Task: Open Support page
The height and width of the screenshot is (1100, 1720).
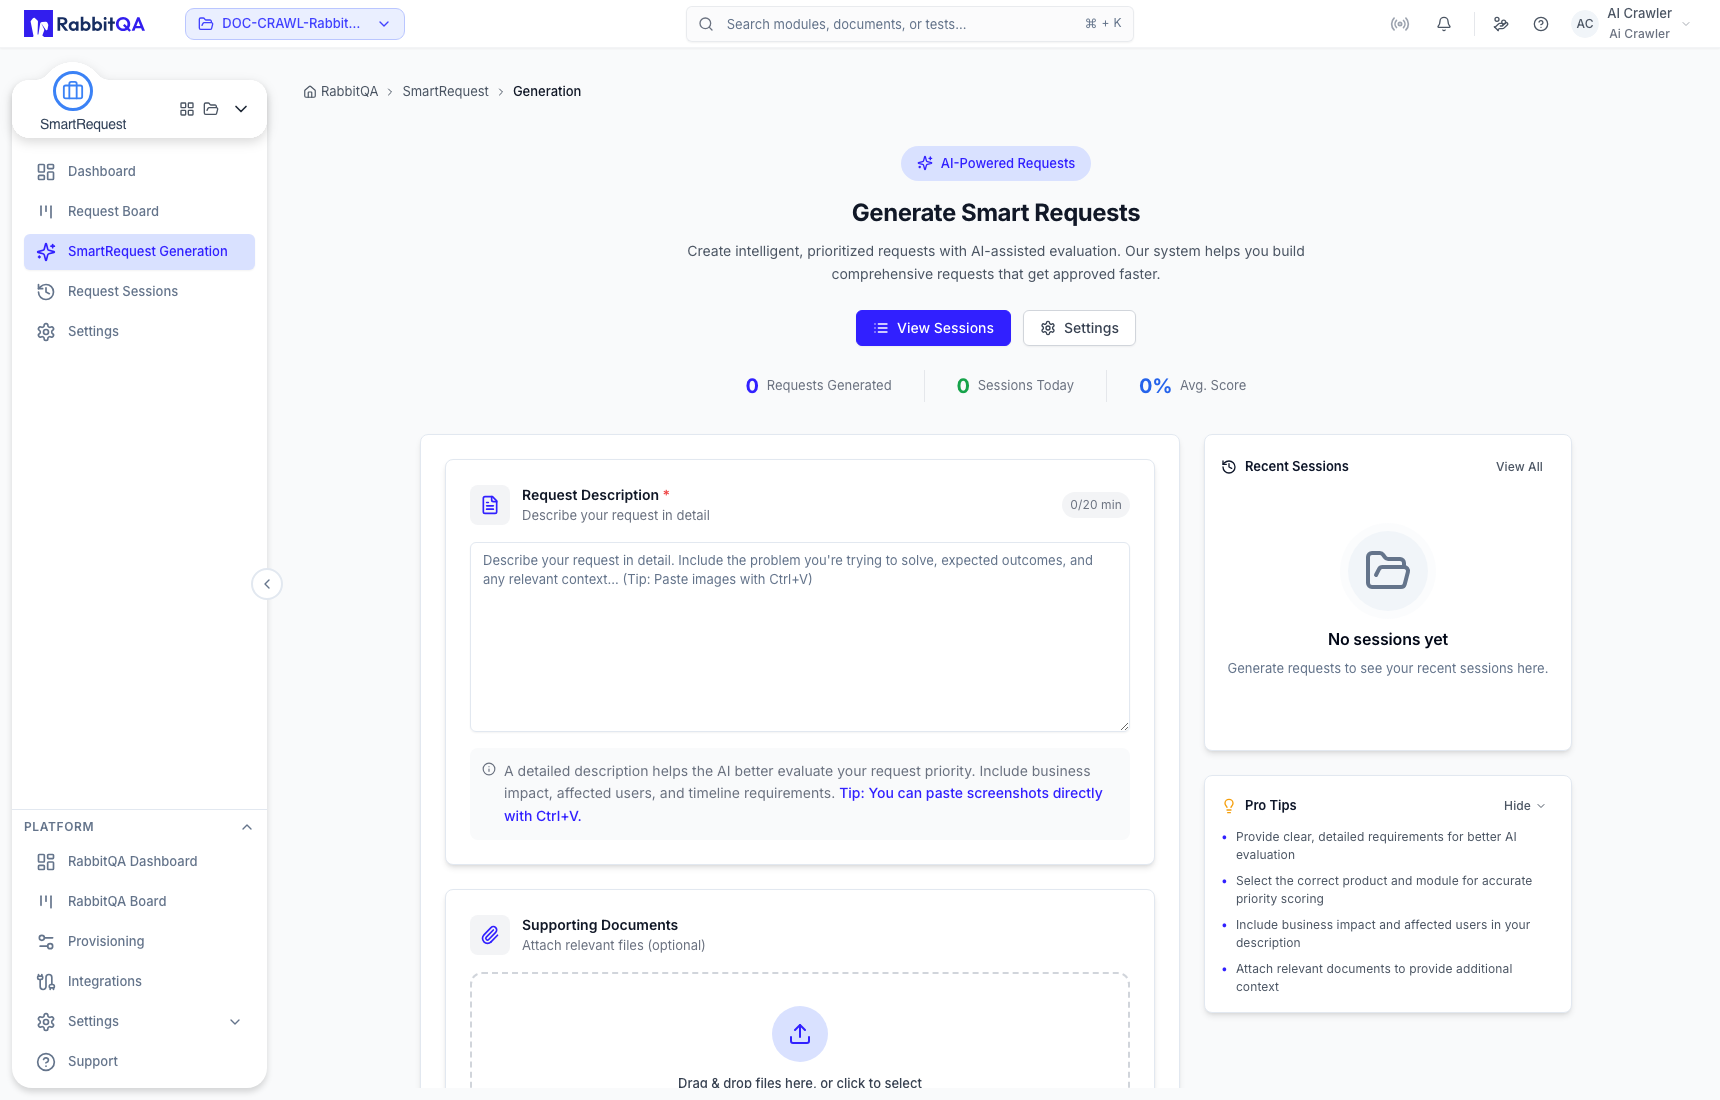Action: pos(139,1062)
